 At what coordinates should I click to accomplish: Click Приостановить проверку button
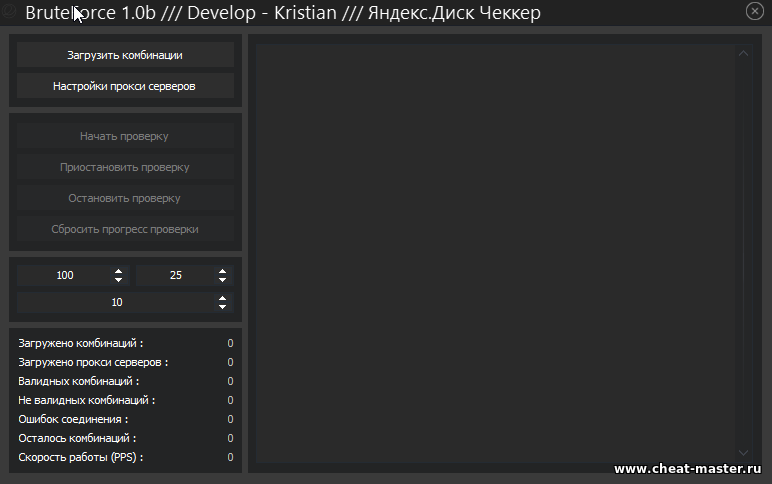coord(125,167)
